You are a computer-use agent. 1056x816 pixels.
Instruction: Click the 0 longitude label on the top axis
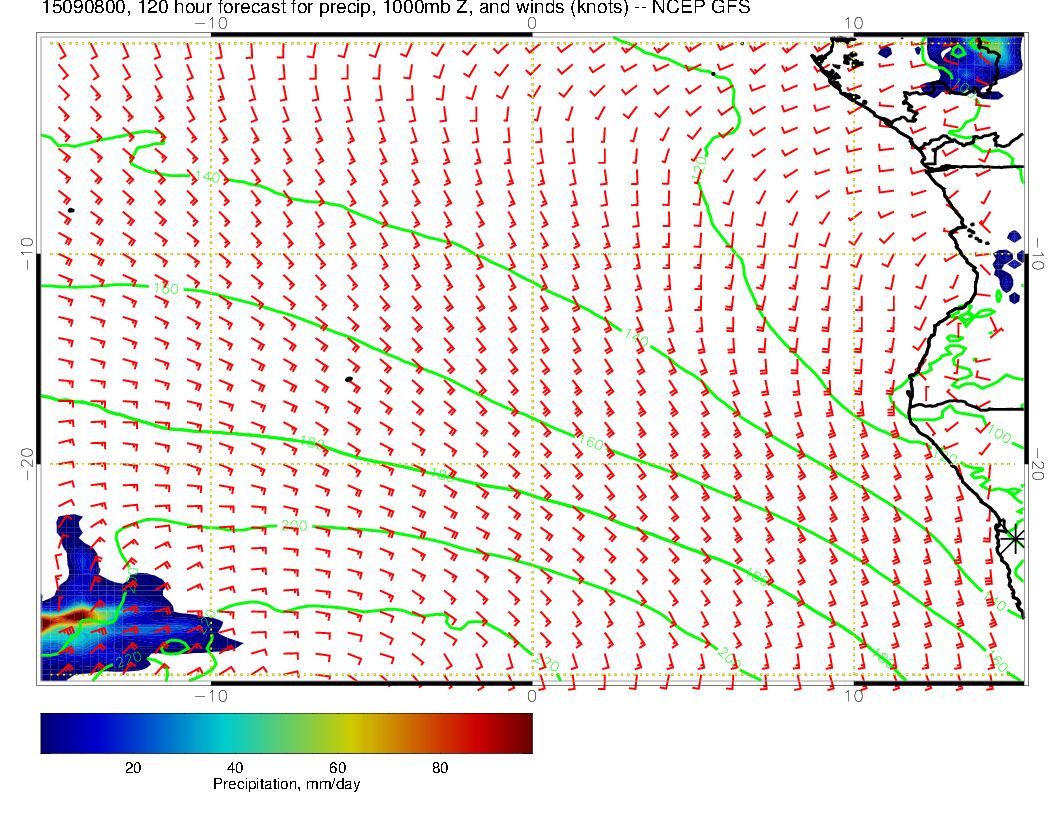click(x=531, y=23)
